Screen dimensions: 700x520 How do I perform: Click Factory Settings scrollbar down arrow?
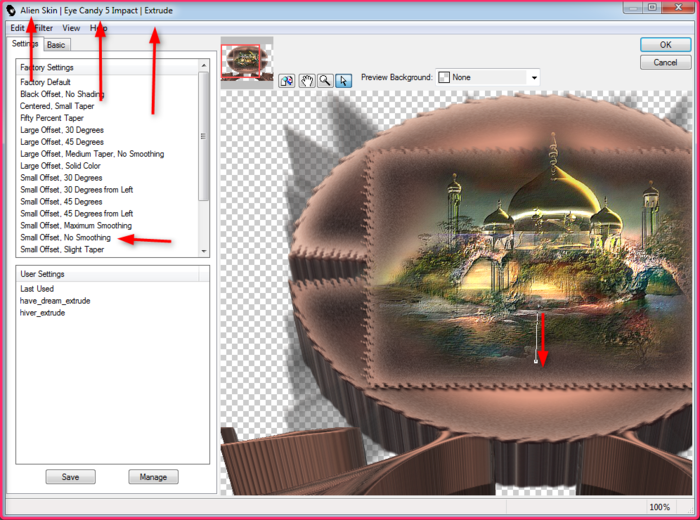(x=204, y=251)
